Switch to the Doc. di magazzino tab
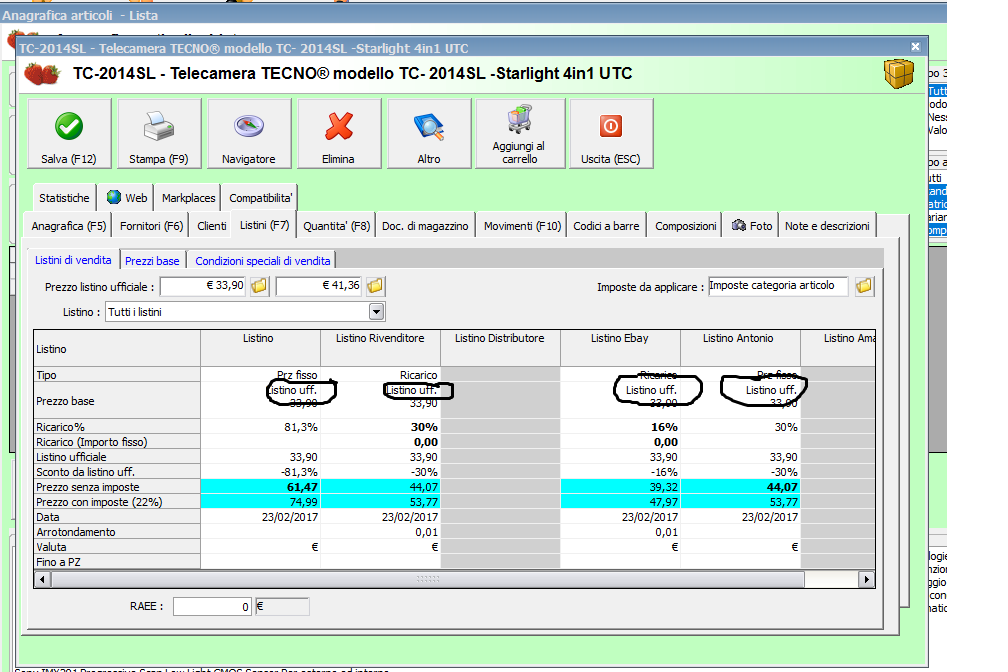The width and height of the screenshot is (1008, 672). (425, 226)
